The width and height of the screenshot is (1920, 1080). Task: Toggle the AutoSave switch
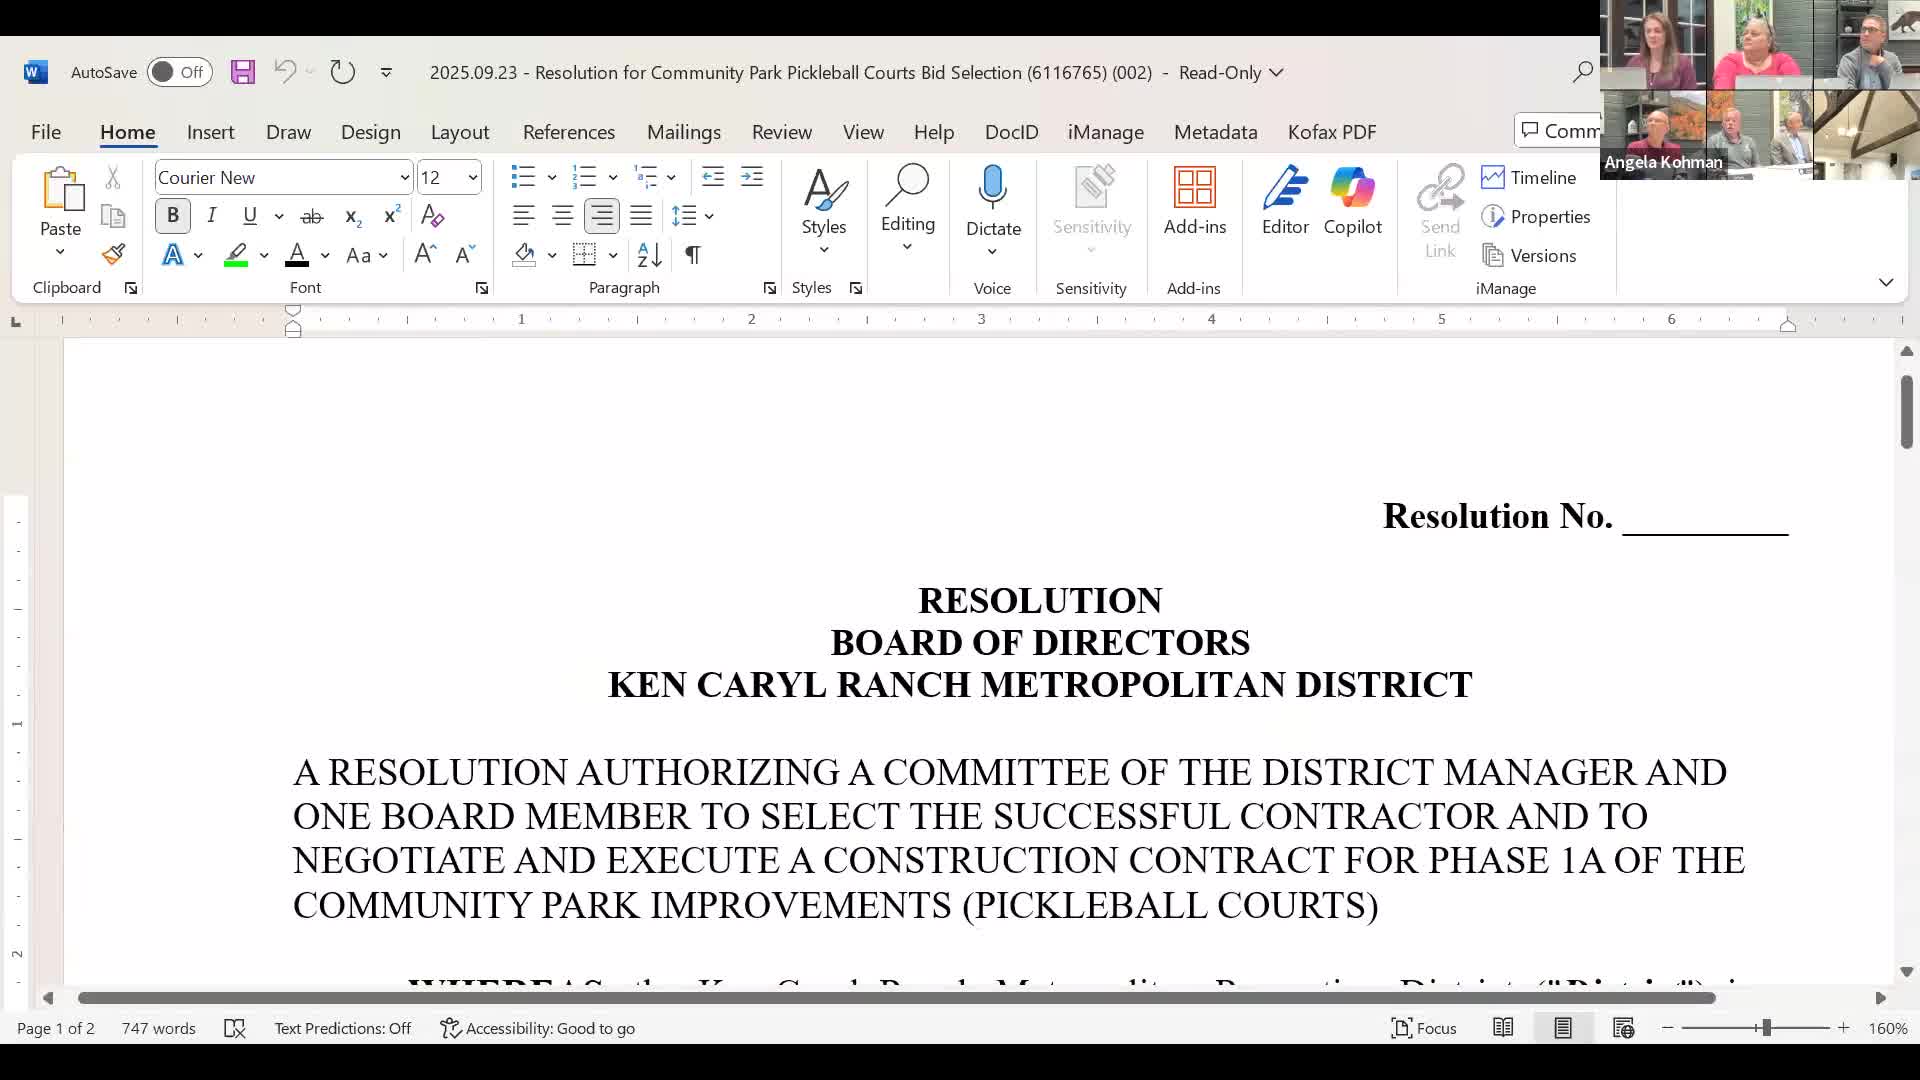coord(179,72)
